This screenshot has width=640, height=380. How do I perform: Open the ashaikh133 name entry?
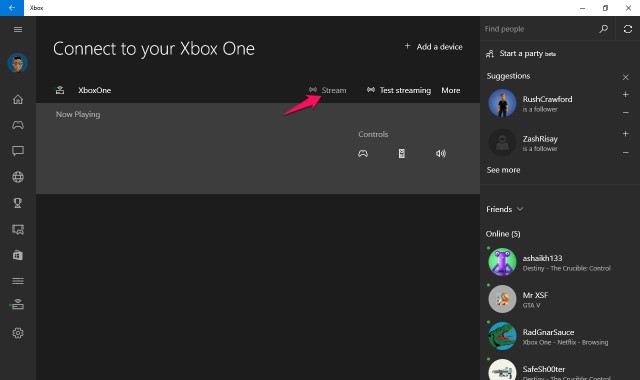(542, 258)
